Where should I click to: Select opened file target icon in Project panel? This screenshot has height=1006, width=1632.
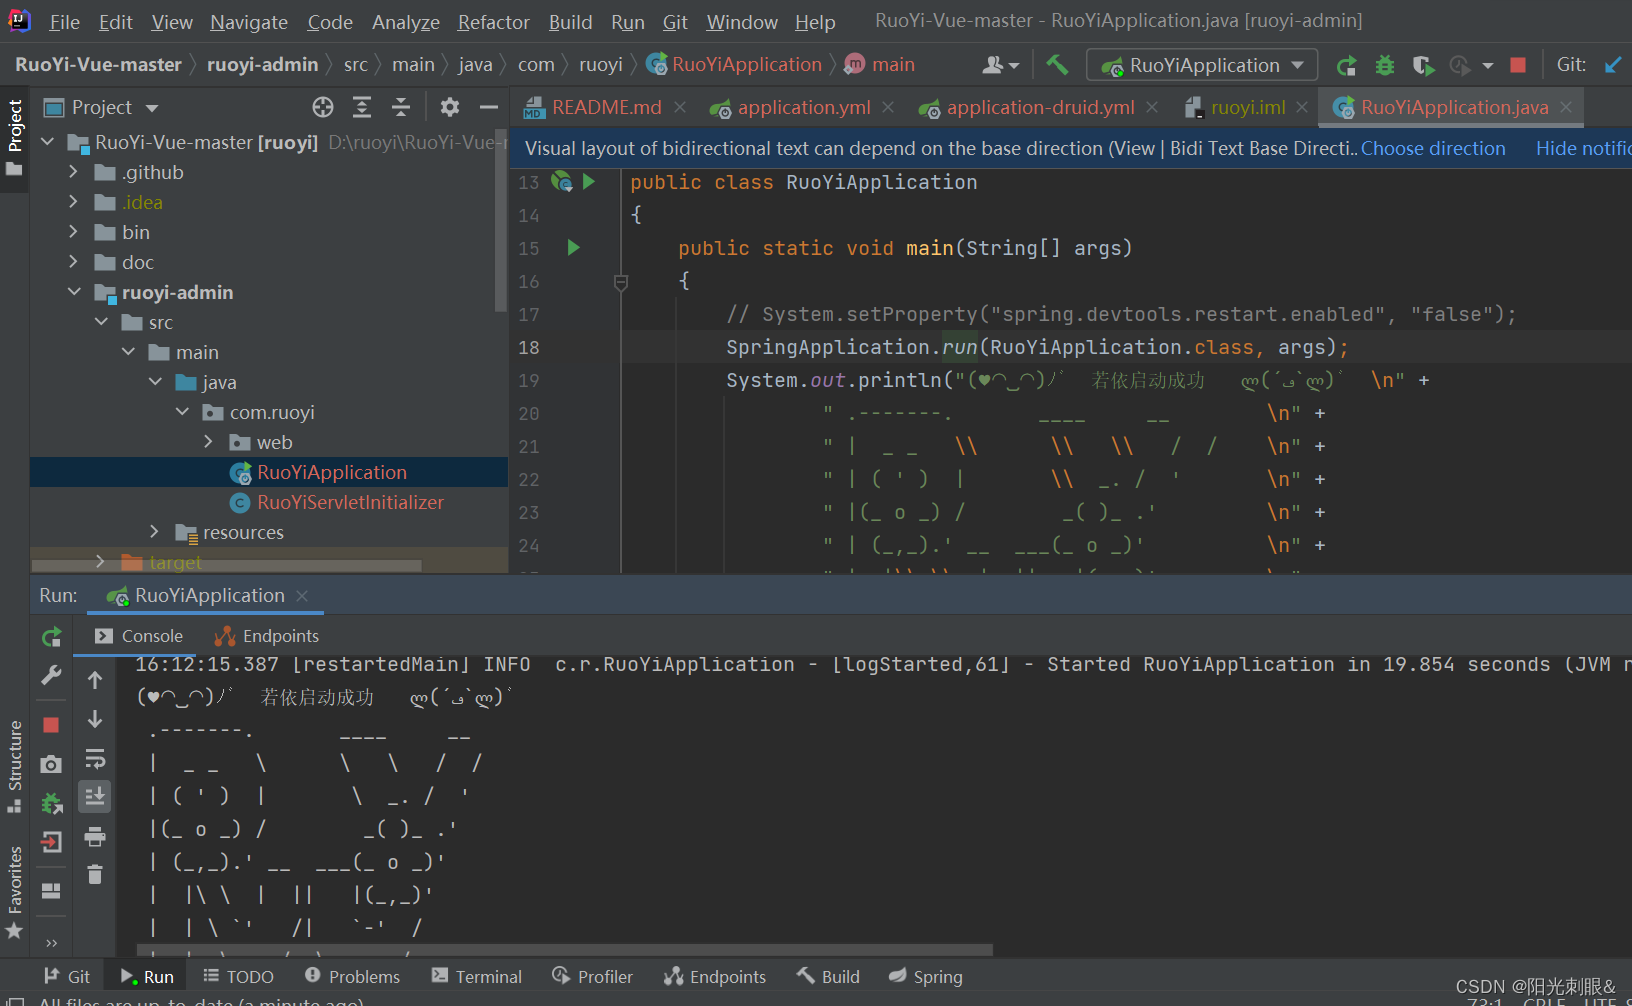(323, 107)
